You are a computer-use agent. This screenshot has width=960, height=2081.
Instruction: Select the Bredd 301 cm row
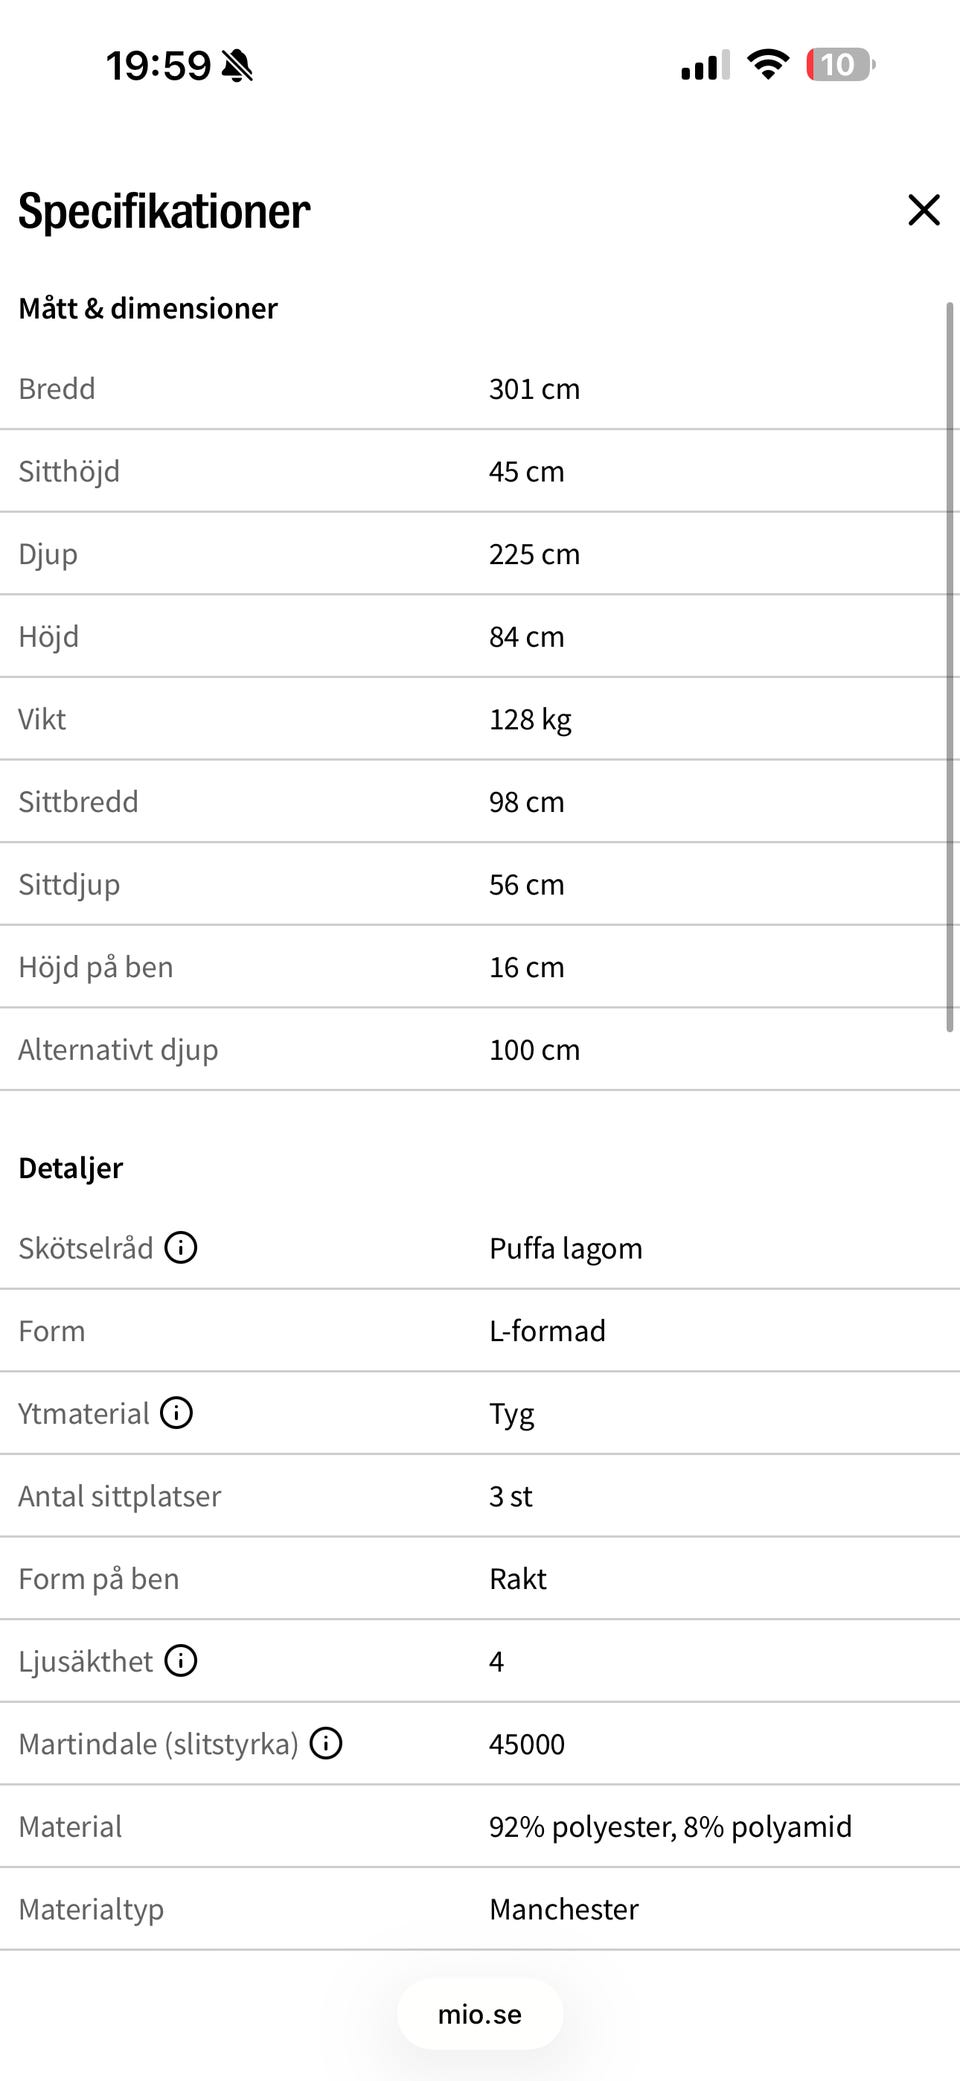[480, 389]
